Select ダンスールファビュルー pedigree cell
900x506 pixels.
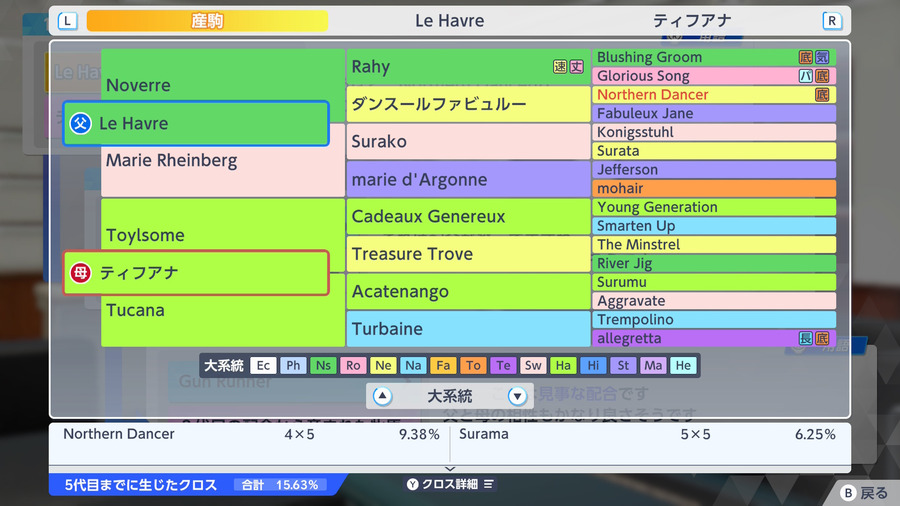point(468,104)
